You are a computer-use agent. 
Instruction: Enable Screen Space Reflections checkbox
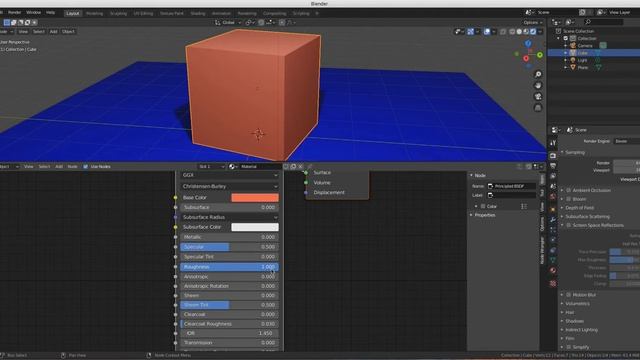pyautogui.click(x=569, y=225)
